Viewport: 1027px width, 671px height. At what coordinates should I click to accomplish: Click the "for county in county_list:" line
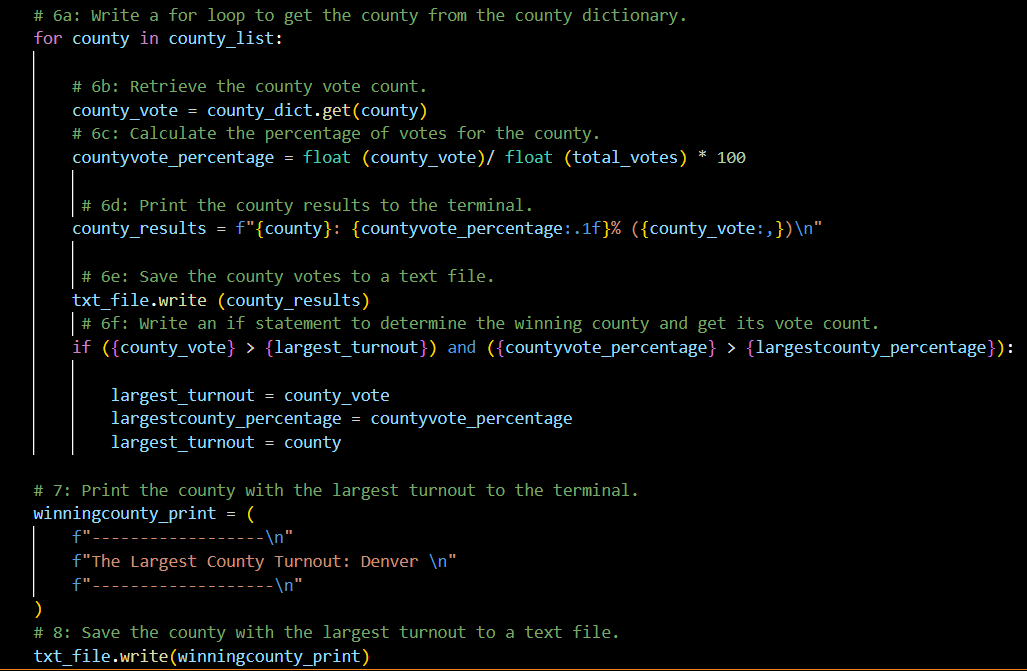158,39
